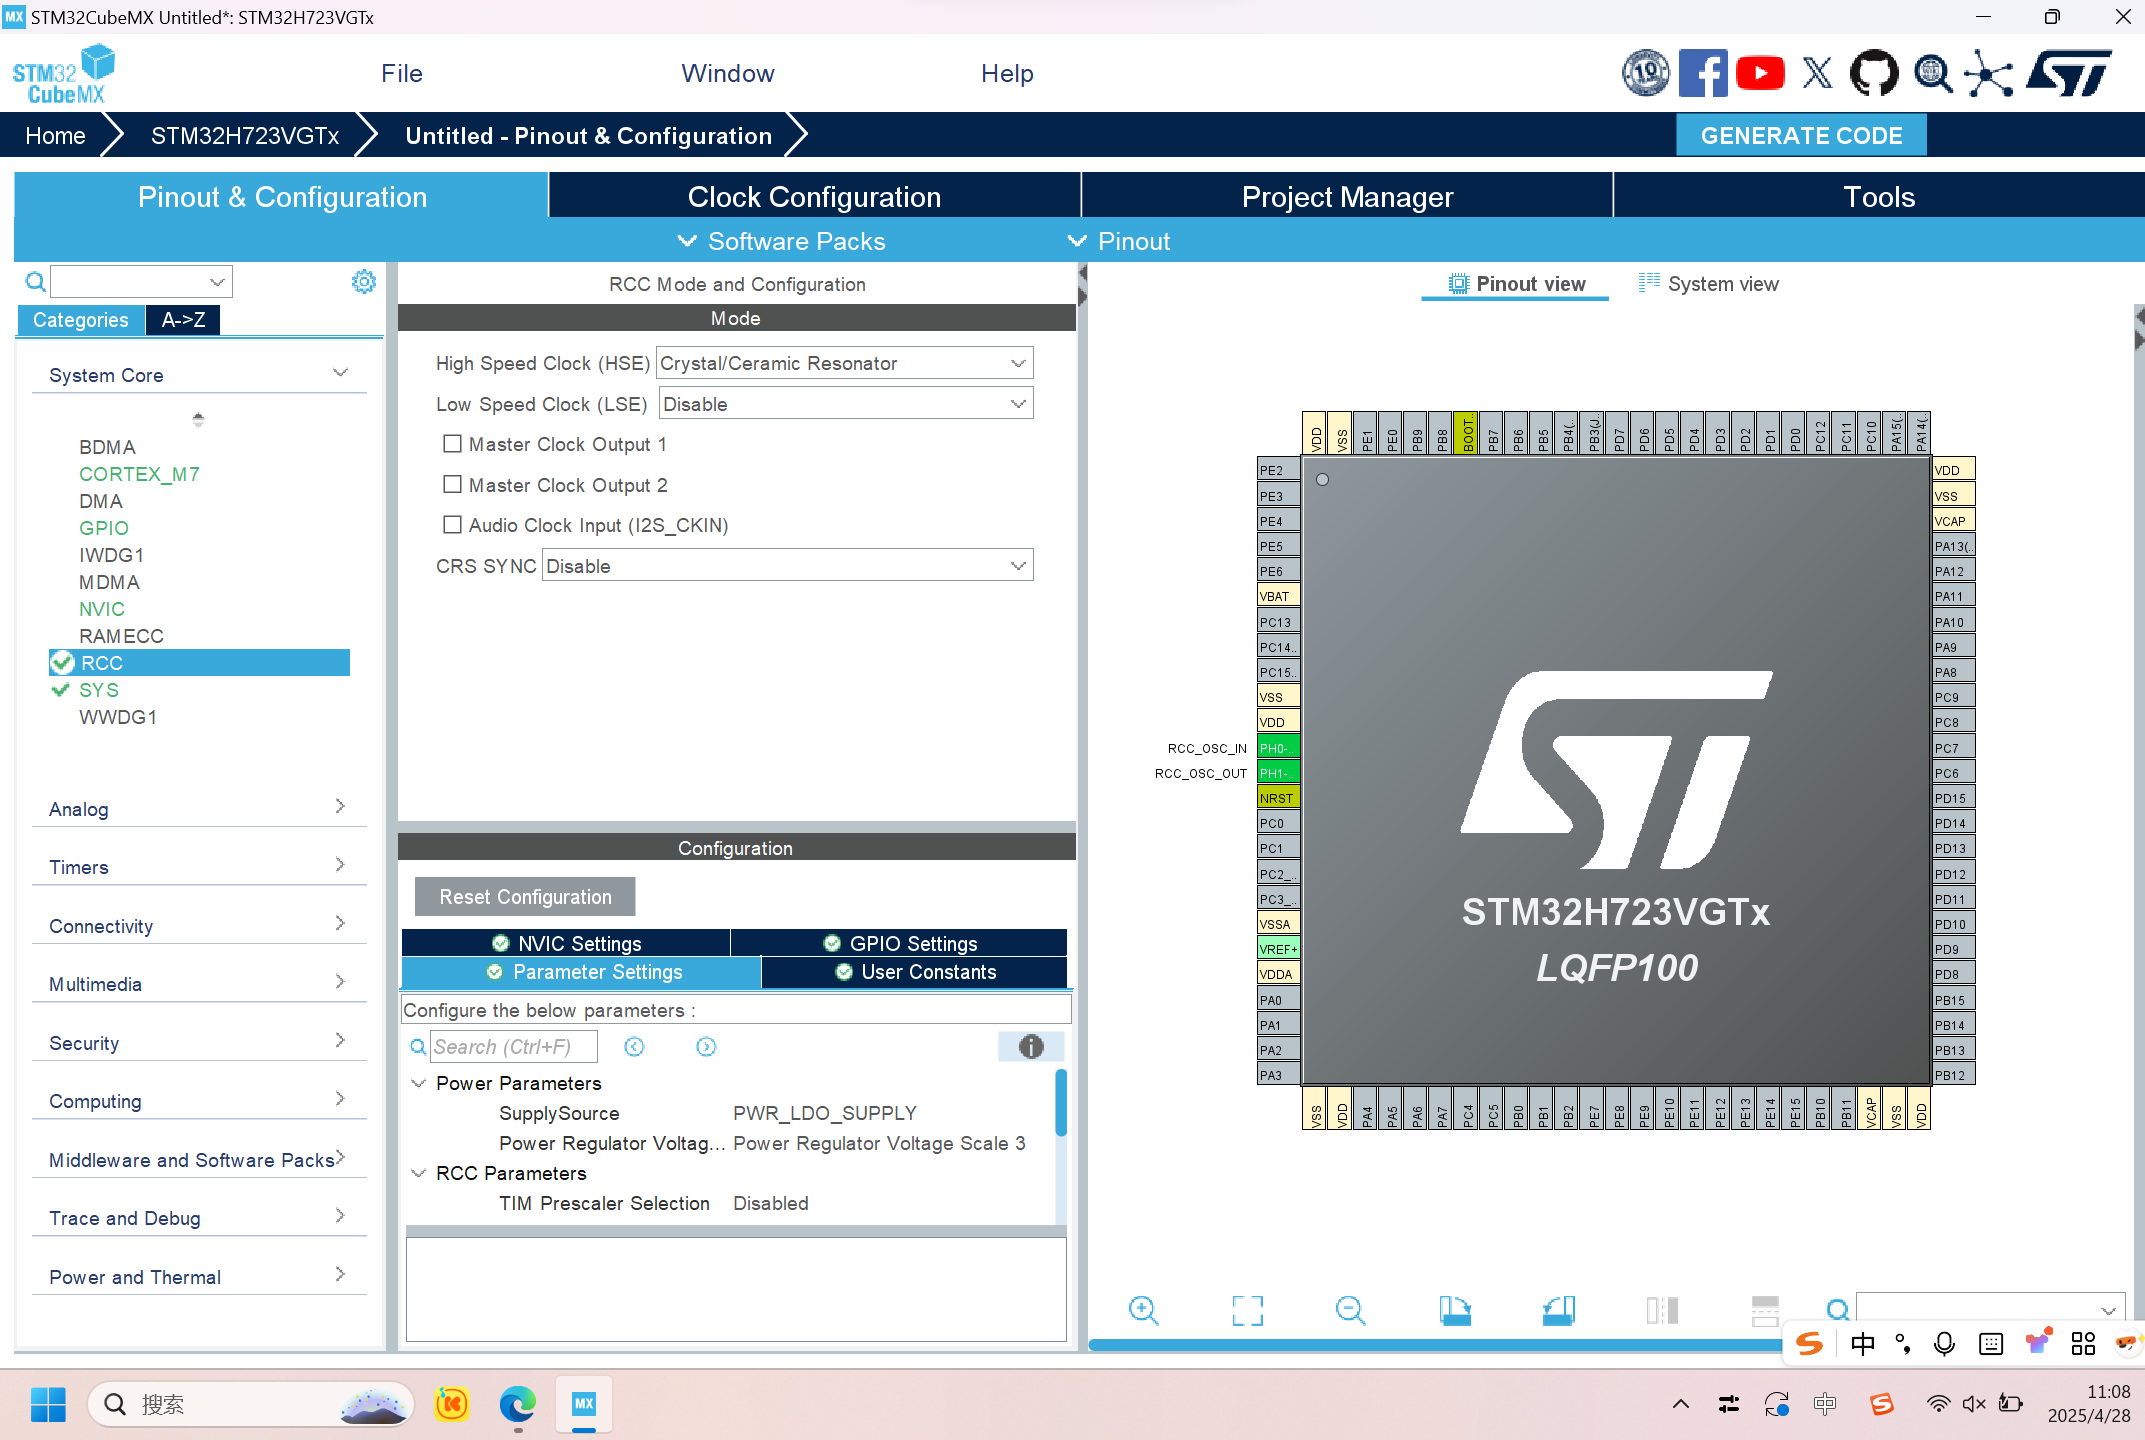Click the fit-to-screen pinout icon
Viewport: 2145px width, 1440px height.
(x=1247, y=1310)
